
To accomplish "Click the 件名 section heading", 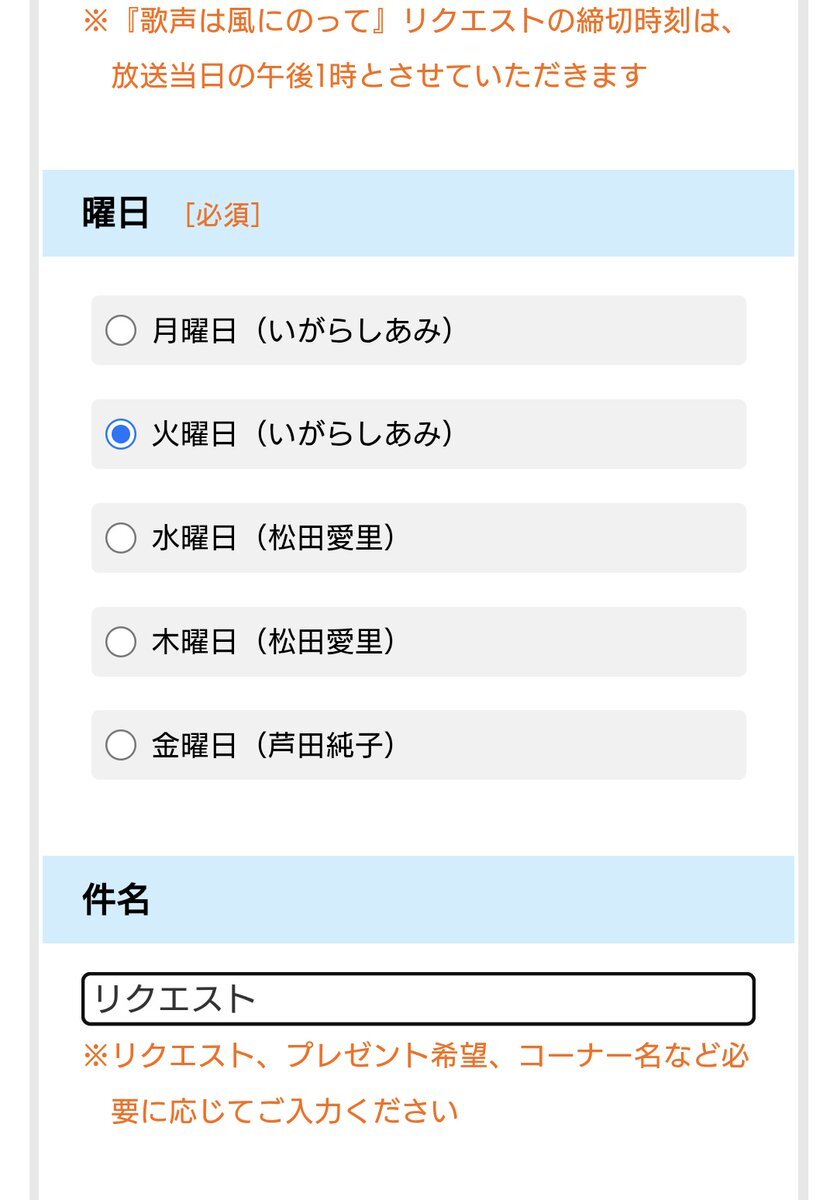I will 115,900.
